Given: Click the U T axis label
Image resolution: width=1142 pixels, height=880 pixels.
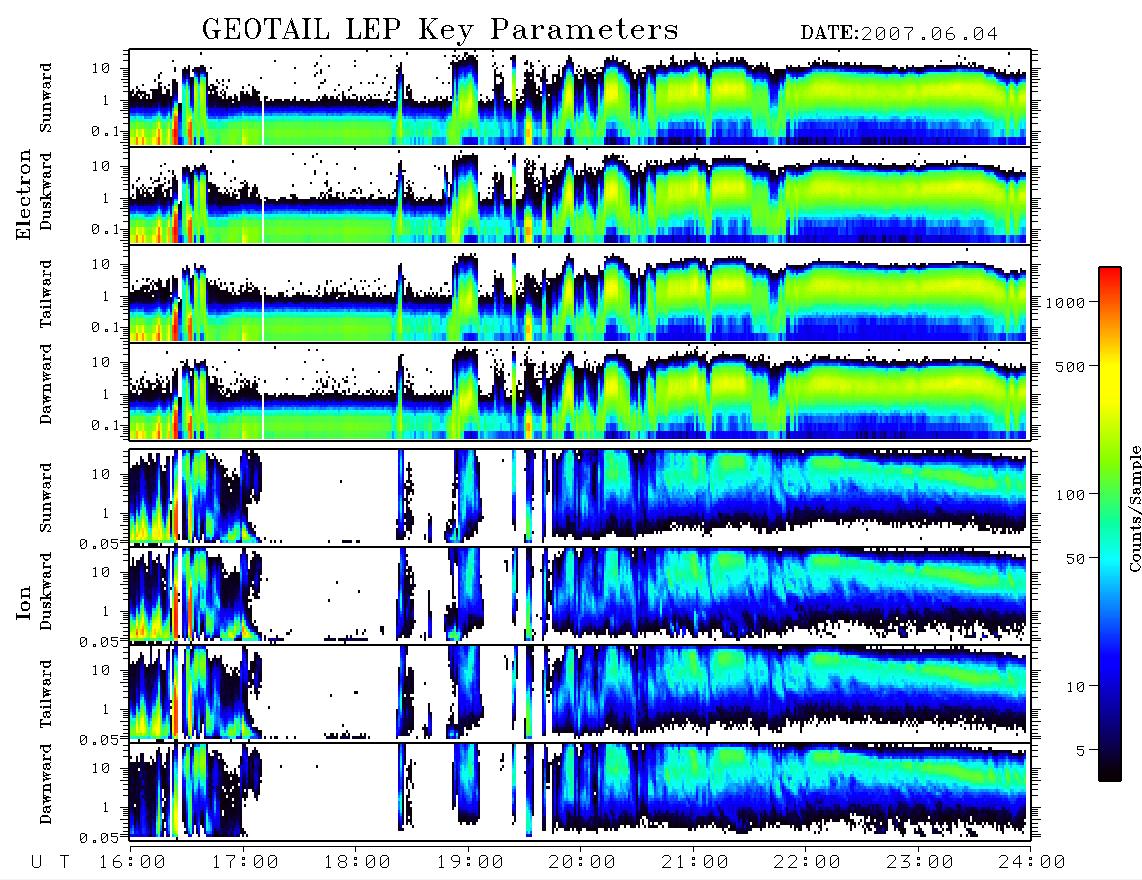Looking at the screenshot, I should [51, 862].
